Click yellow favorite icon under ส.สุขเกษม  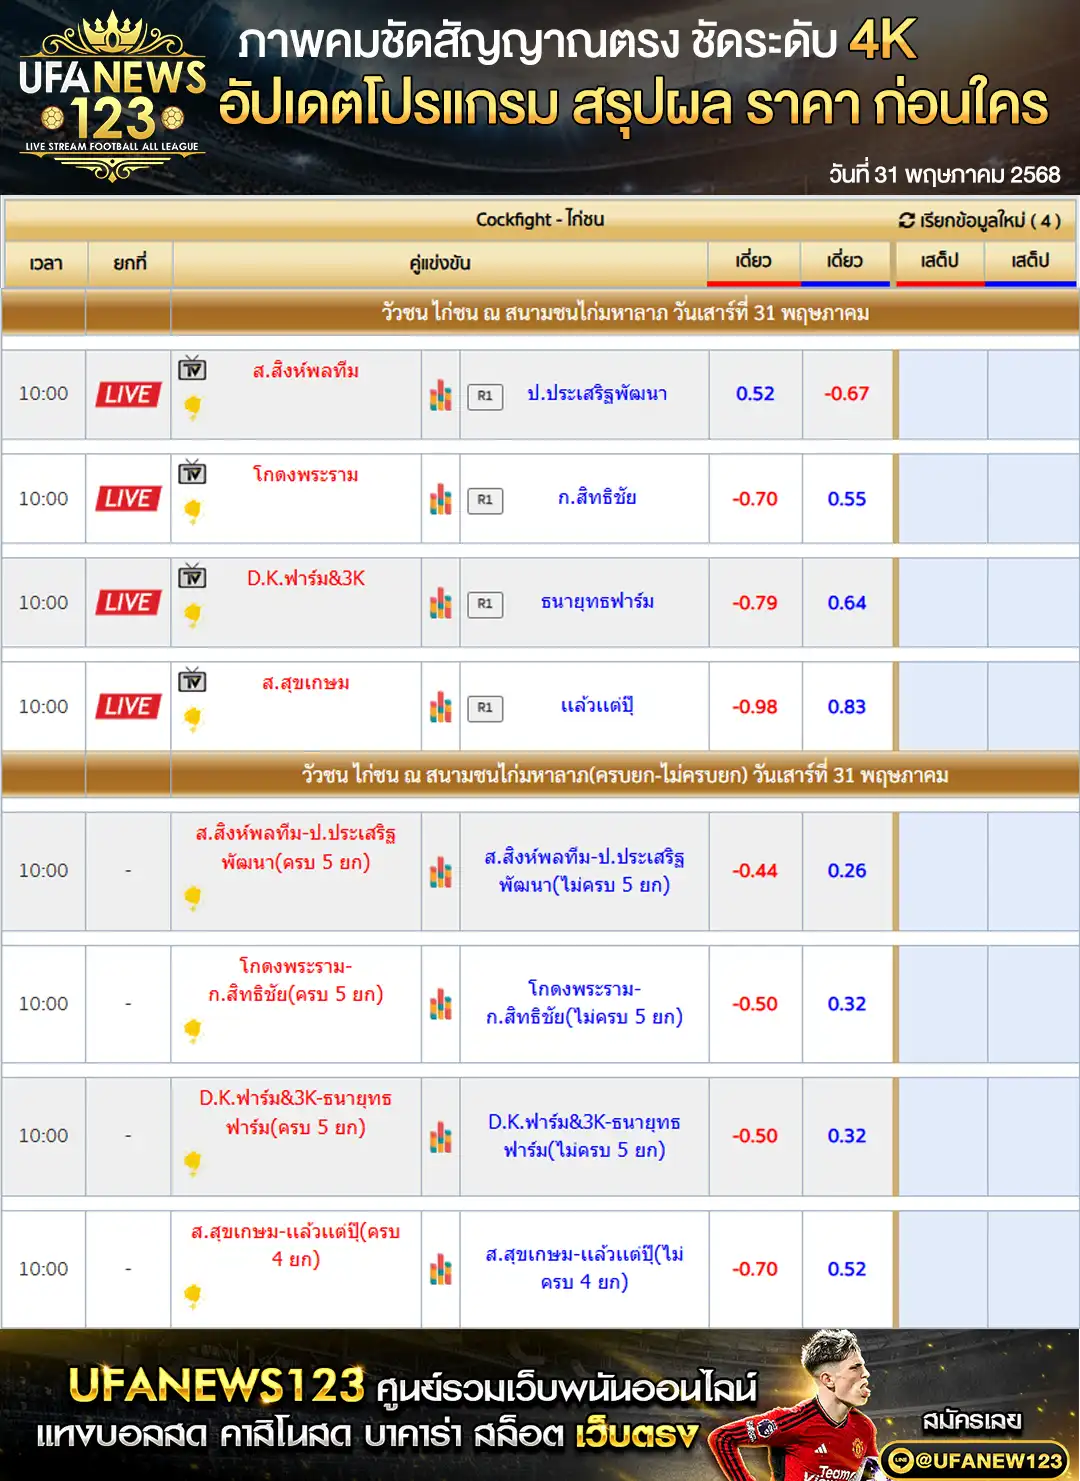point(192,718)
